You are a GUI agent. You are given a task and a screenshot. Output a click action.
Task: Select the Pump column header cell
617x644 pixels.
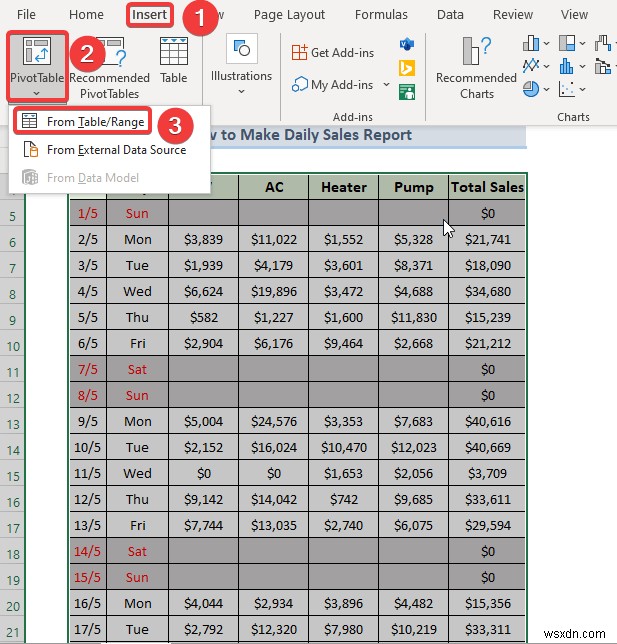click(413, 187)
